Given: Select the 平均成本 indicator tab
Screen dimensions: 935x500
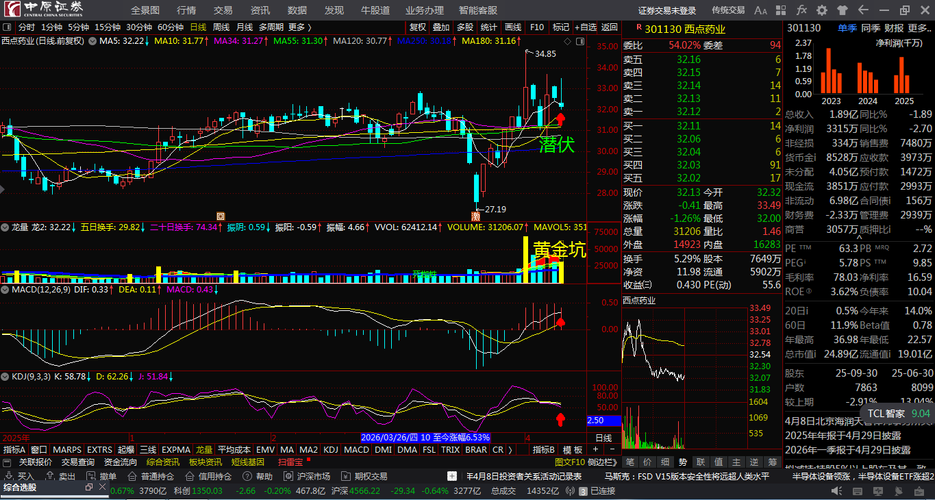Looking at the screenshot, I should click(x=234, y=449).
